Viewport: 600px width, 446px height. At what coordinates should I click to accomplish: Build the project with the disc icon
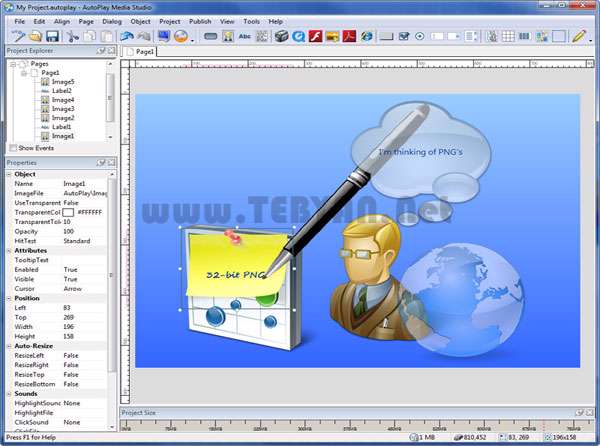point(181,36)
